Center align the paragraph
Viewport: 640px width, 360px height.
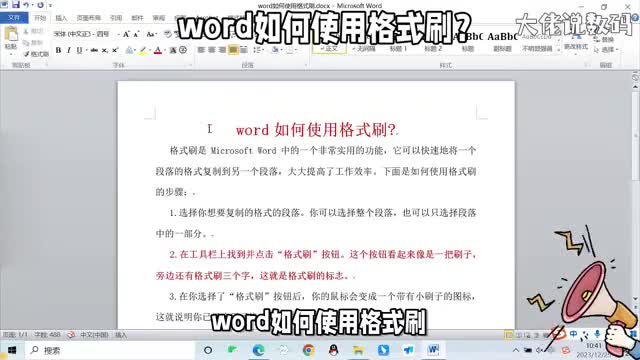pos(212,50)
